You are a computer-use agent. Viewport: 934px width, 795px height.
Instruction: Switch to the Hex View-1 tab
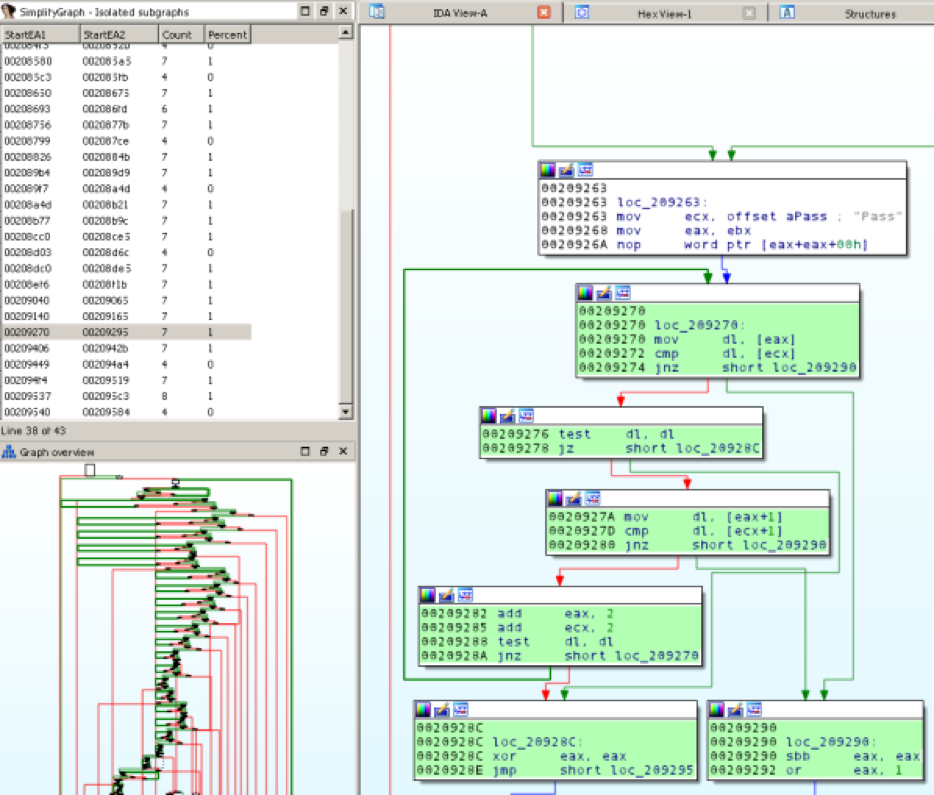click(665, 14)
